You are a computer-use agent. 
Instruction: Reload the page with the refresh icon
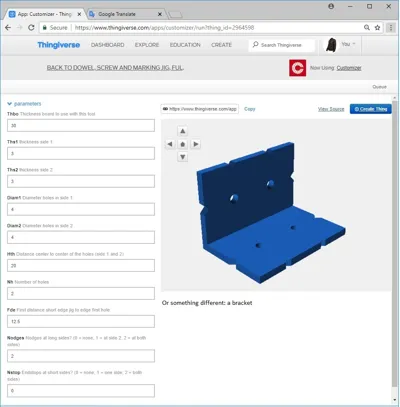pyautogui.click(x=31, y=28)
